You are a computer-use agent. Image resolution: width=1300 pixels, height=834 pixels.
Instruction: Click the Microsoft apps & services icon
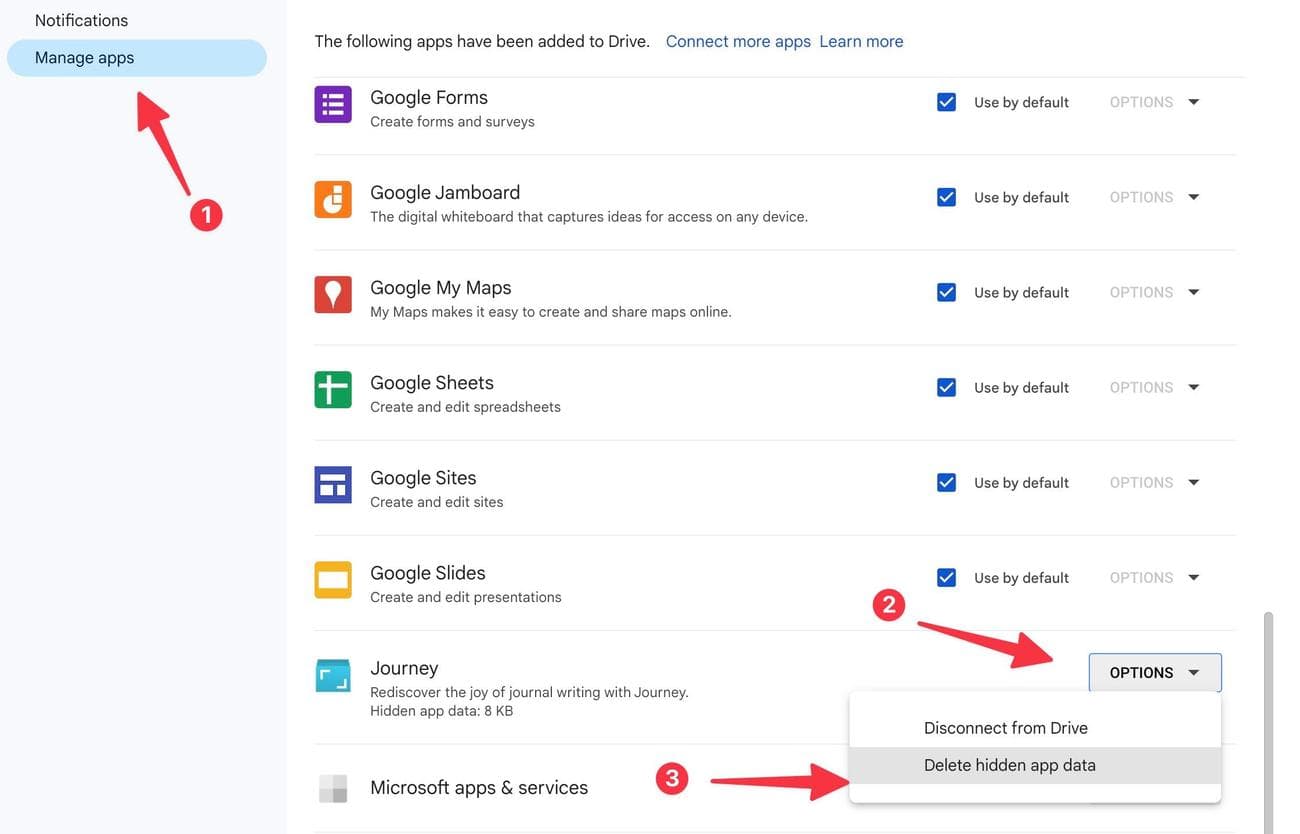pyautogui.click(x=332, y=788)
